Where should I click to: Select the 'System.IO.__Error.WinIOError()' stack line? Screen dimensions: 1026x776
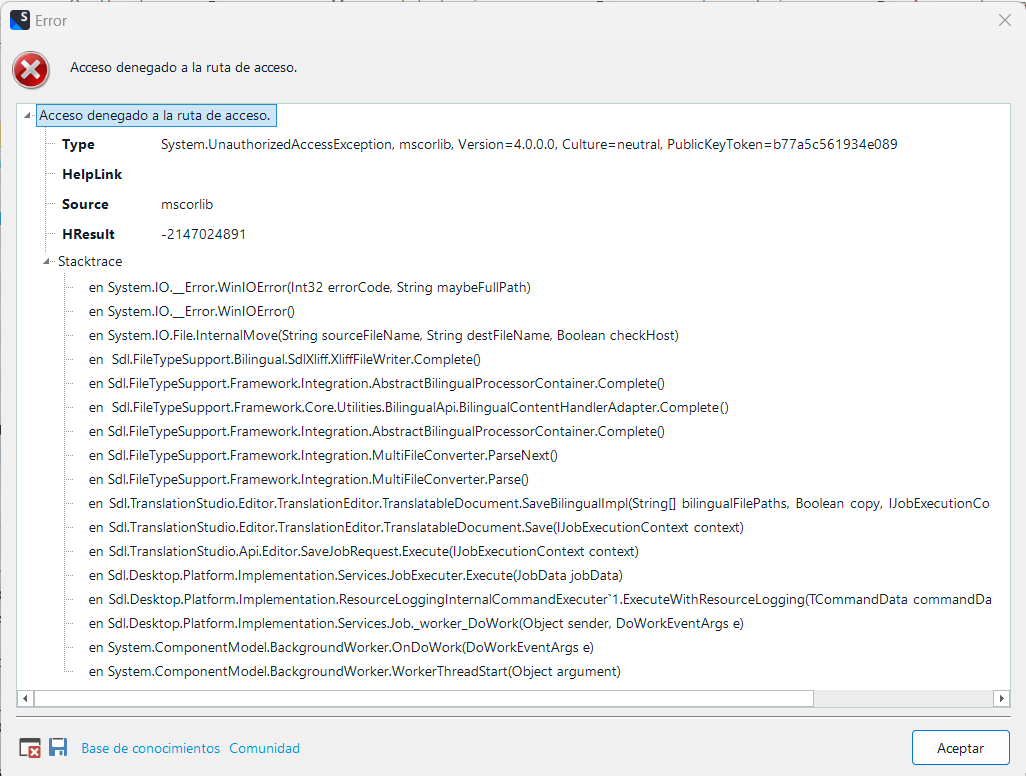tap(192, 311)
